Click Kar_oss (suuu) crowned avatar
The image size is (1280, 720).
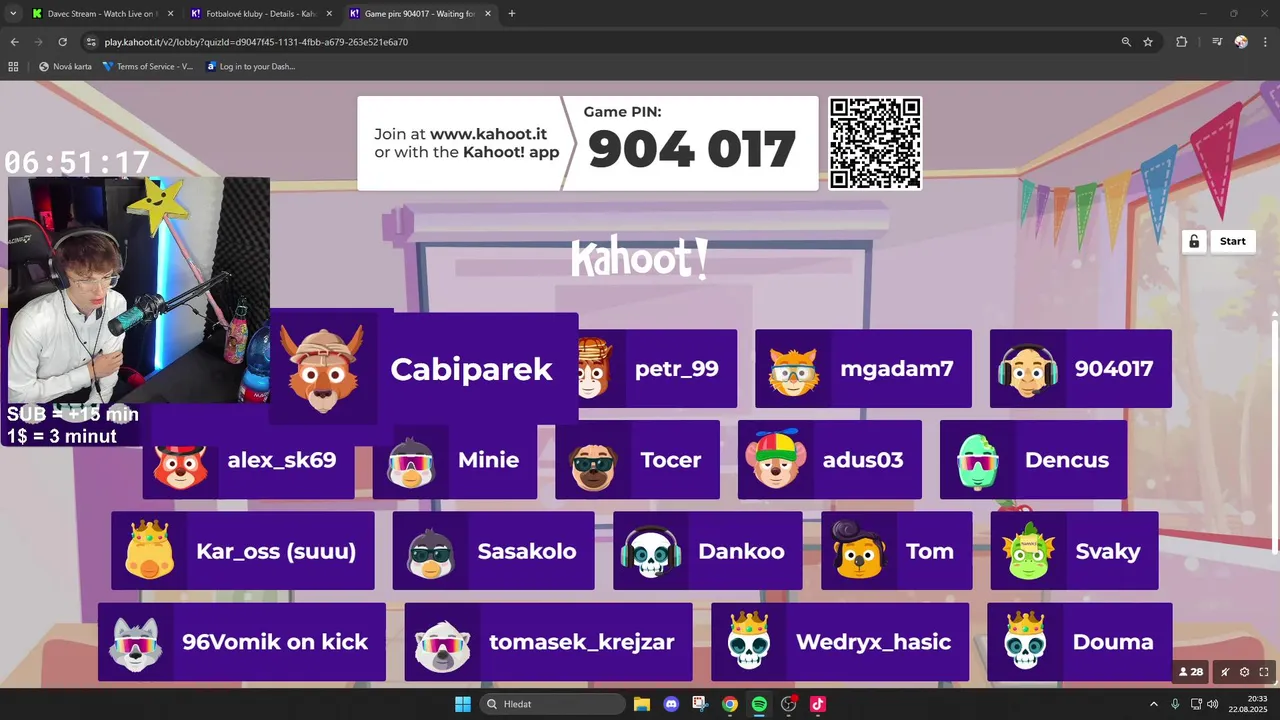150,551
